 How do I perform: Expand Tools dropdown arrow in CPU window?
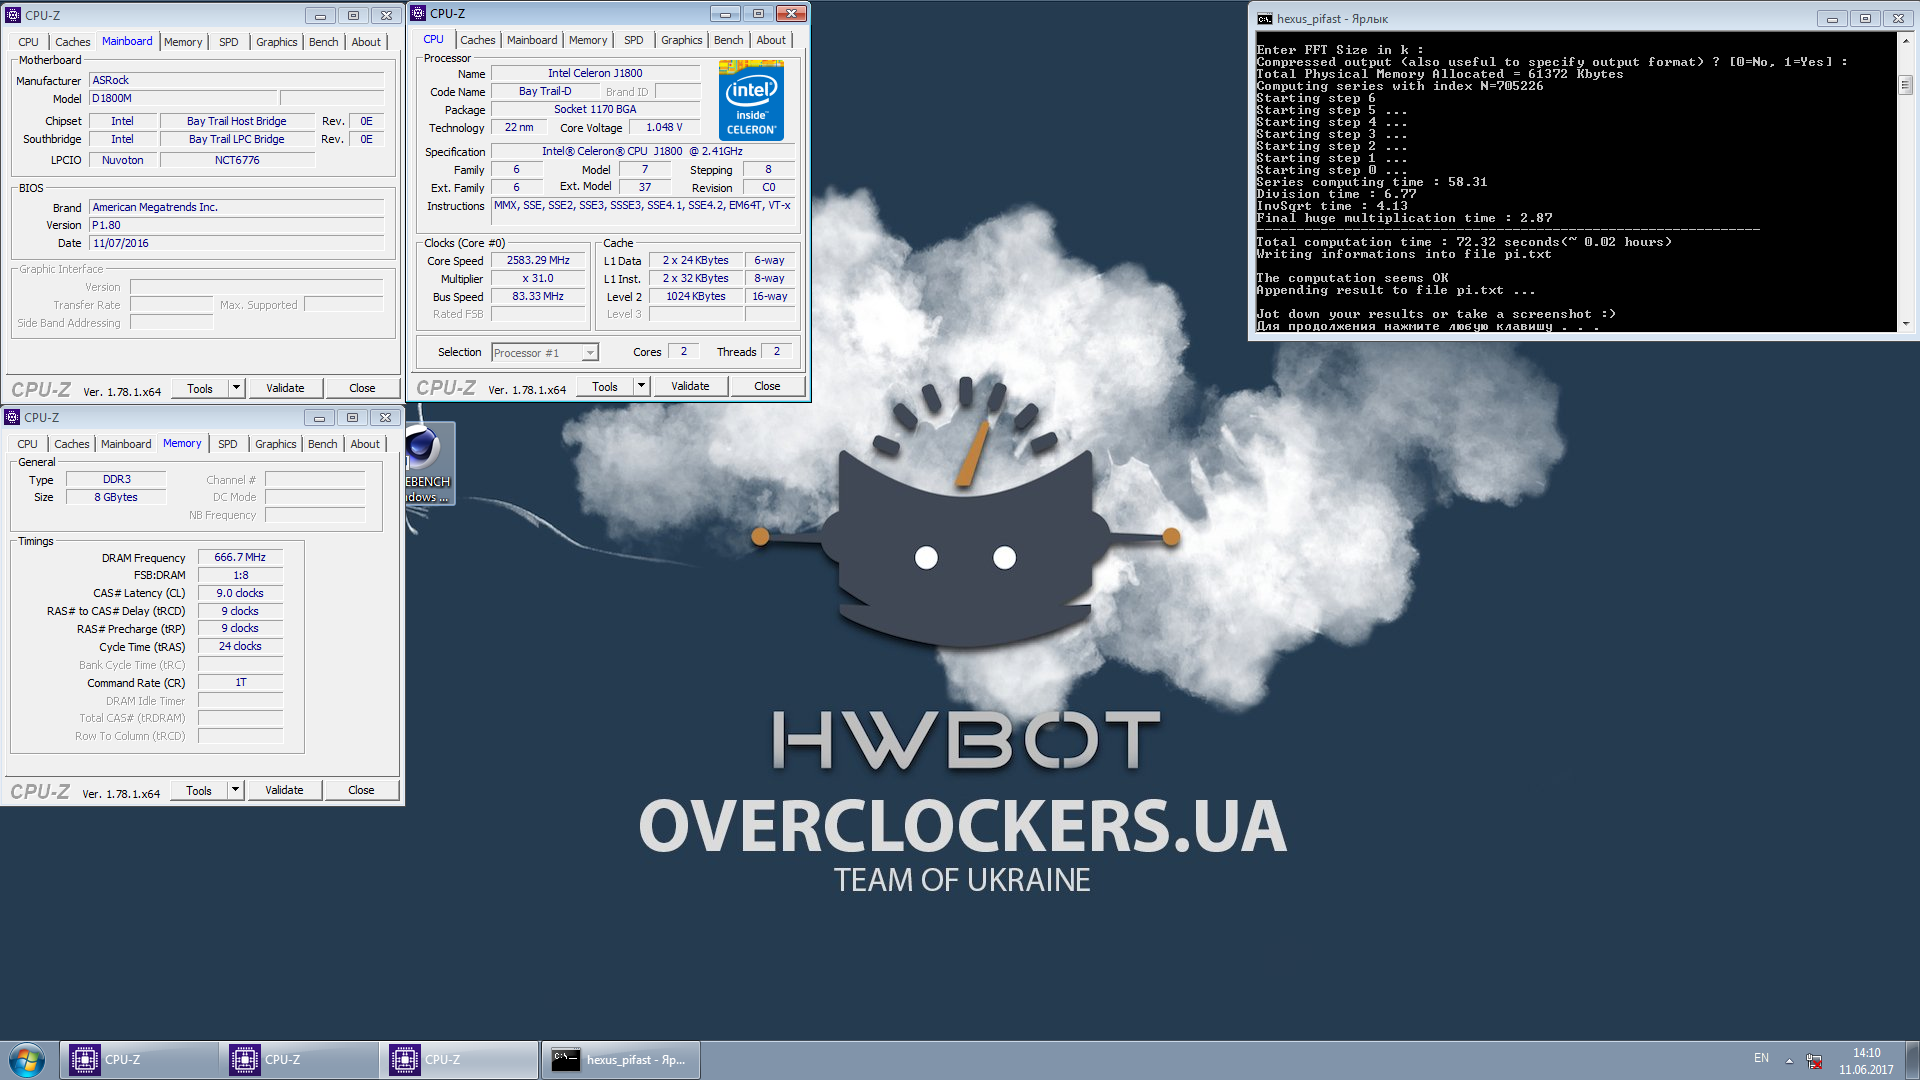pos(641,386)
